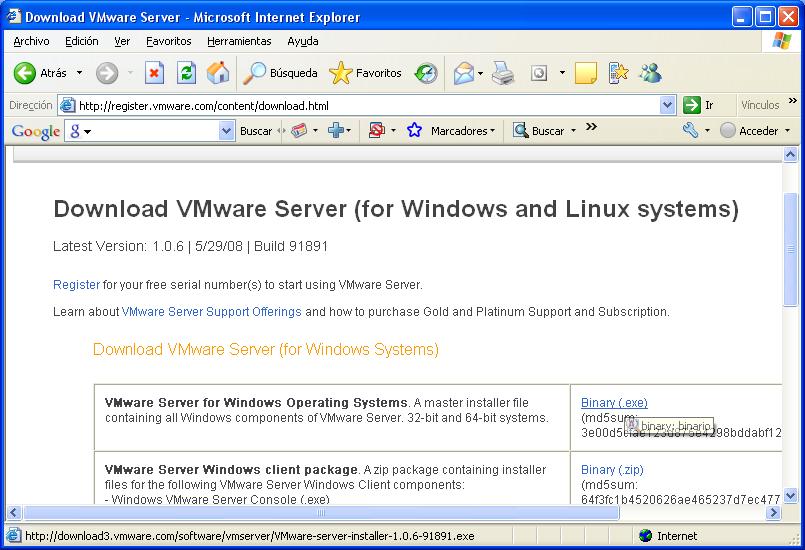Click the Register link
The height and width of the screenshot is (550, 805).
[76, 285]
